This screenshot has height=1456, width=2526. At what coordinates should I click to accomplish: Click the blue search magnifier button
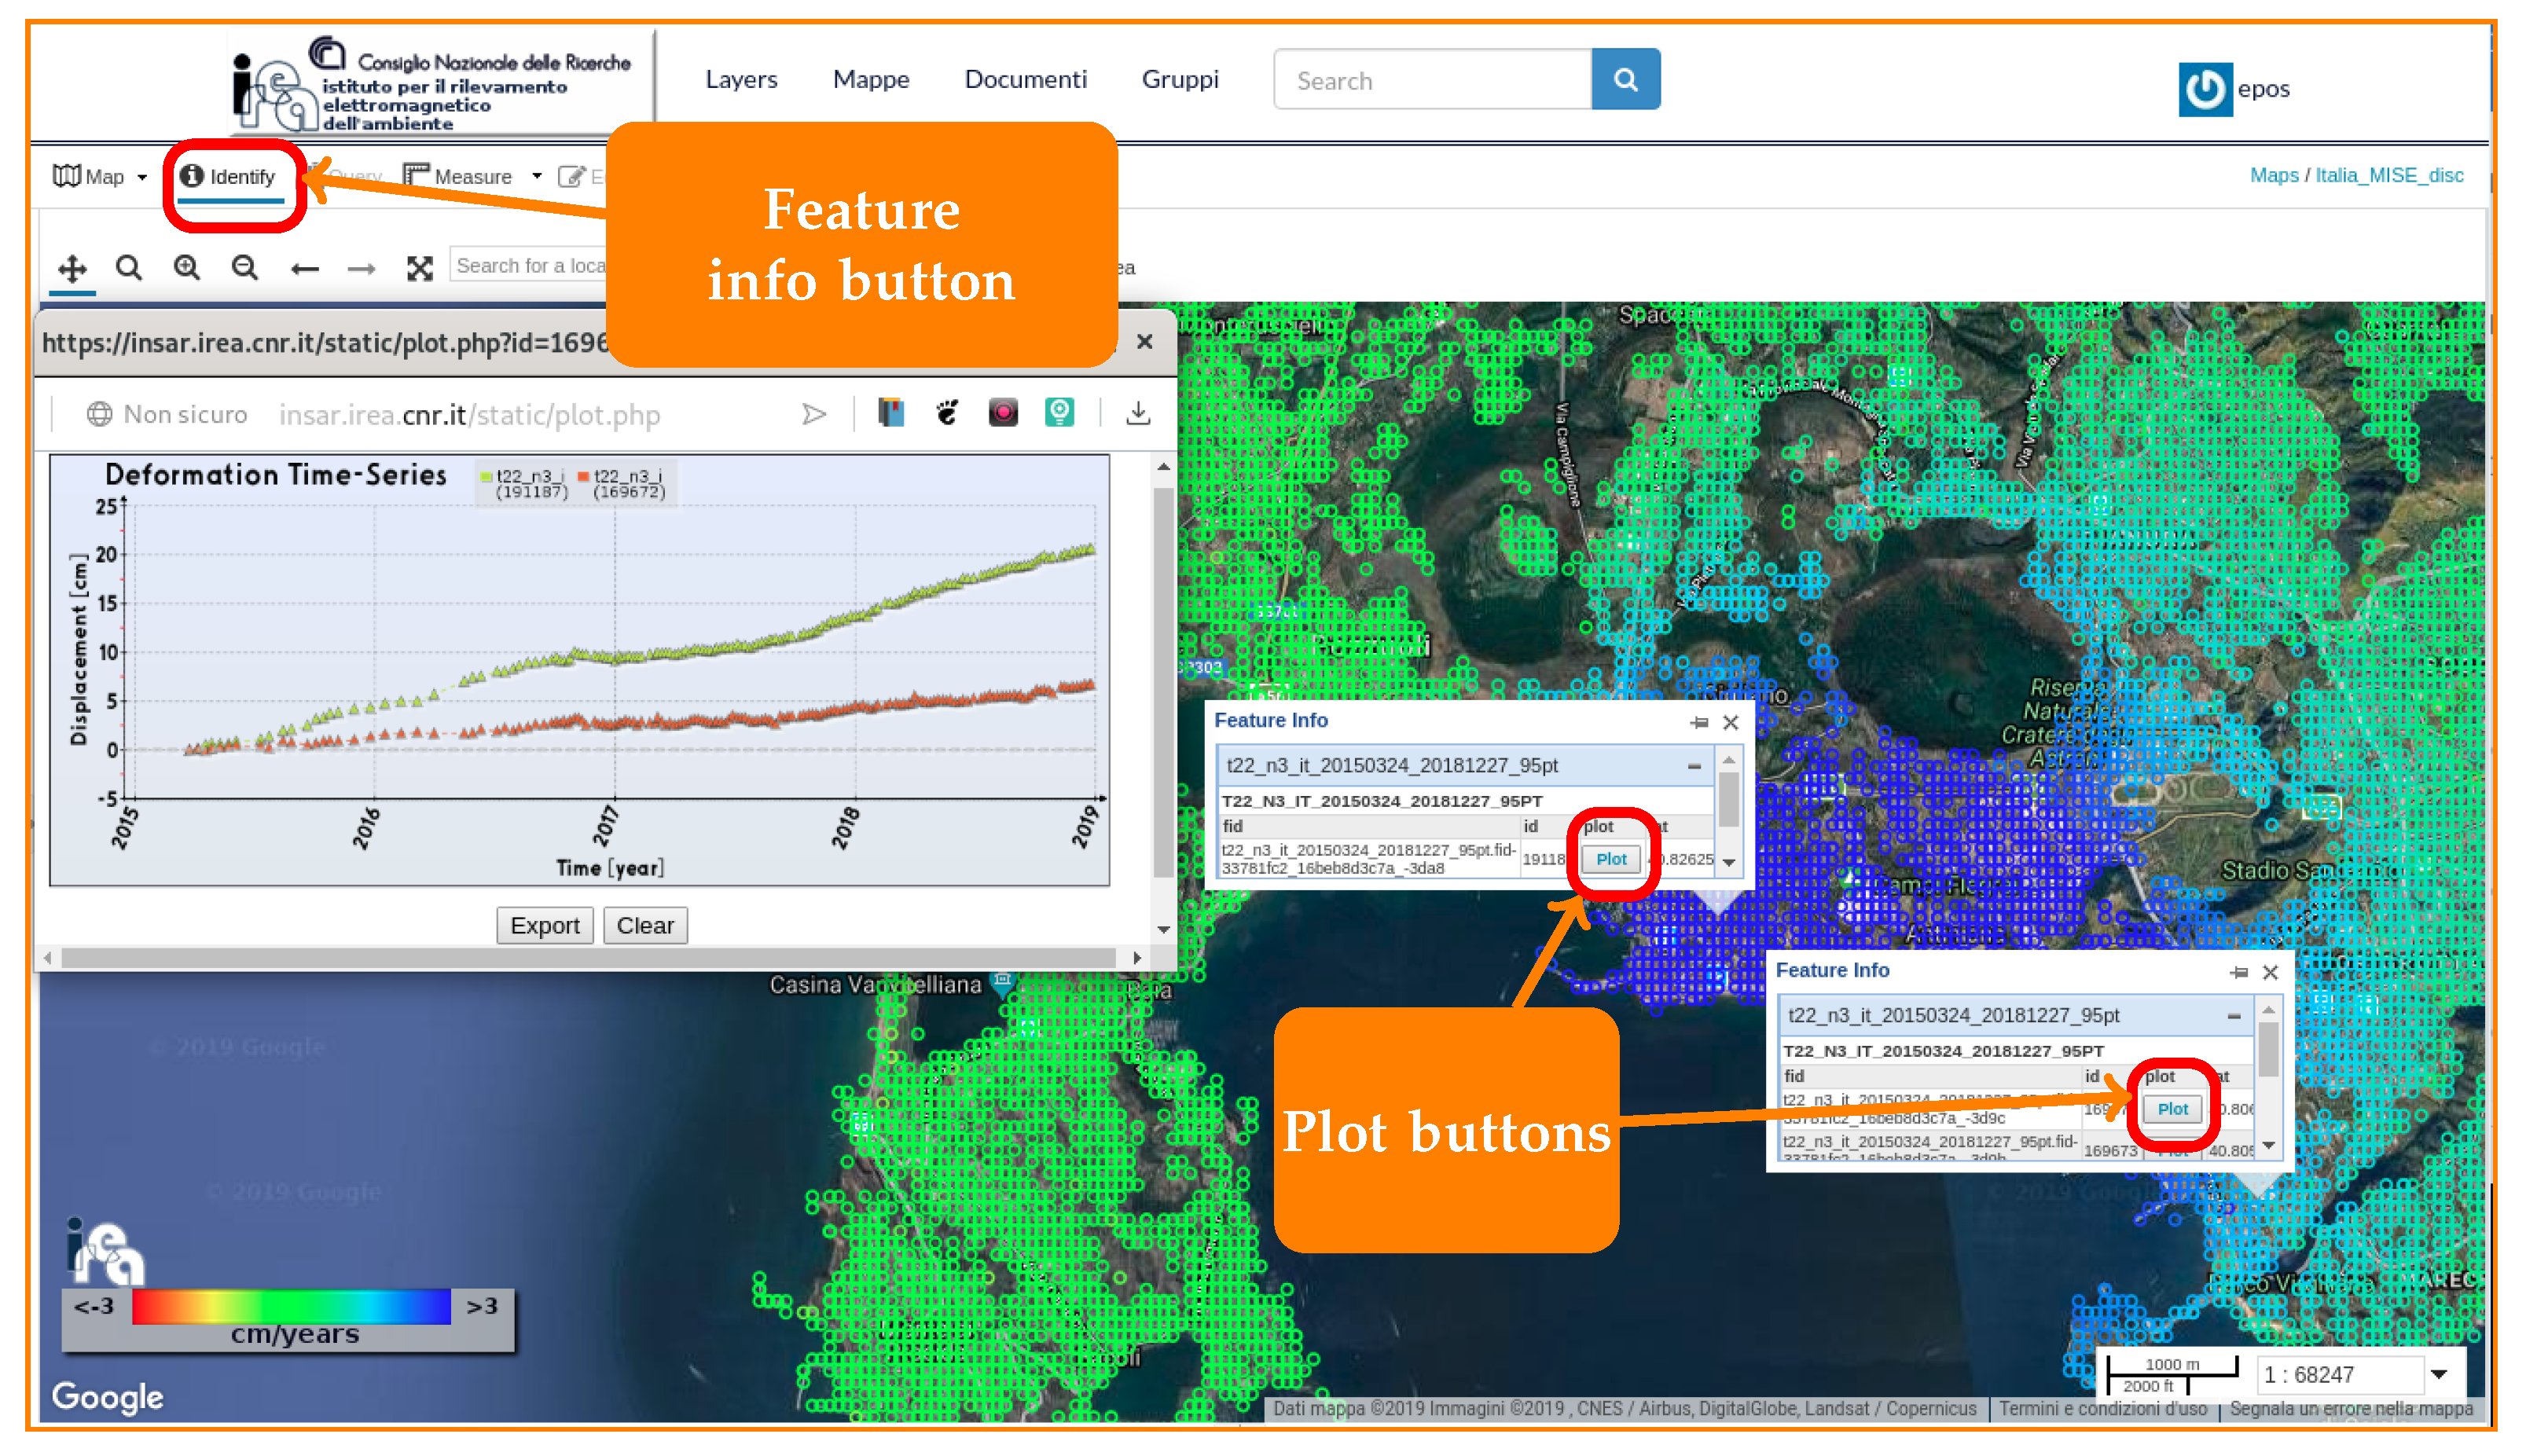[x=1625, y=80]
